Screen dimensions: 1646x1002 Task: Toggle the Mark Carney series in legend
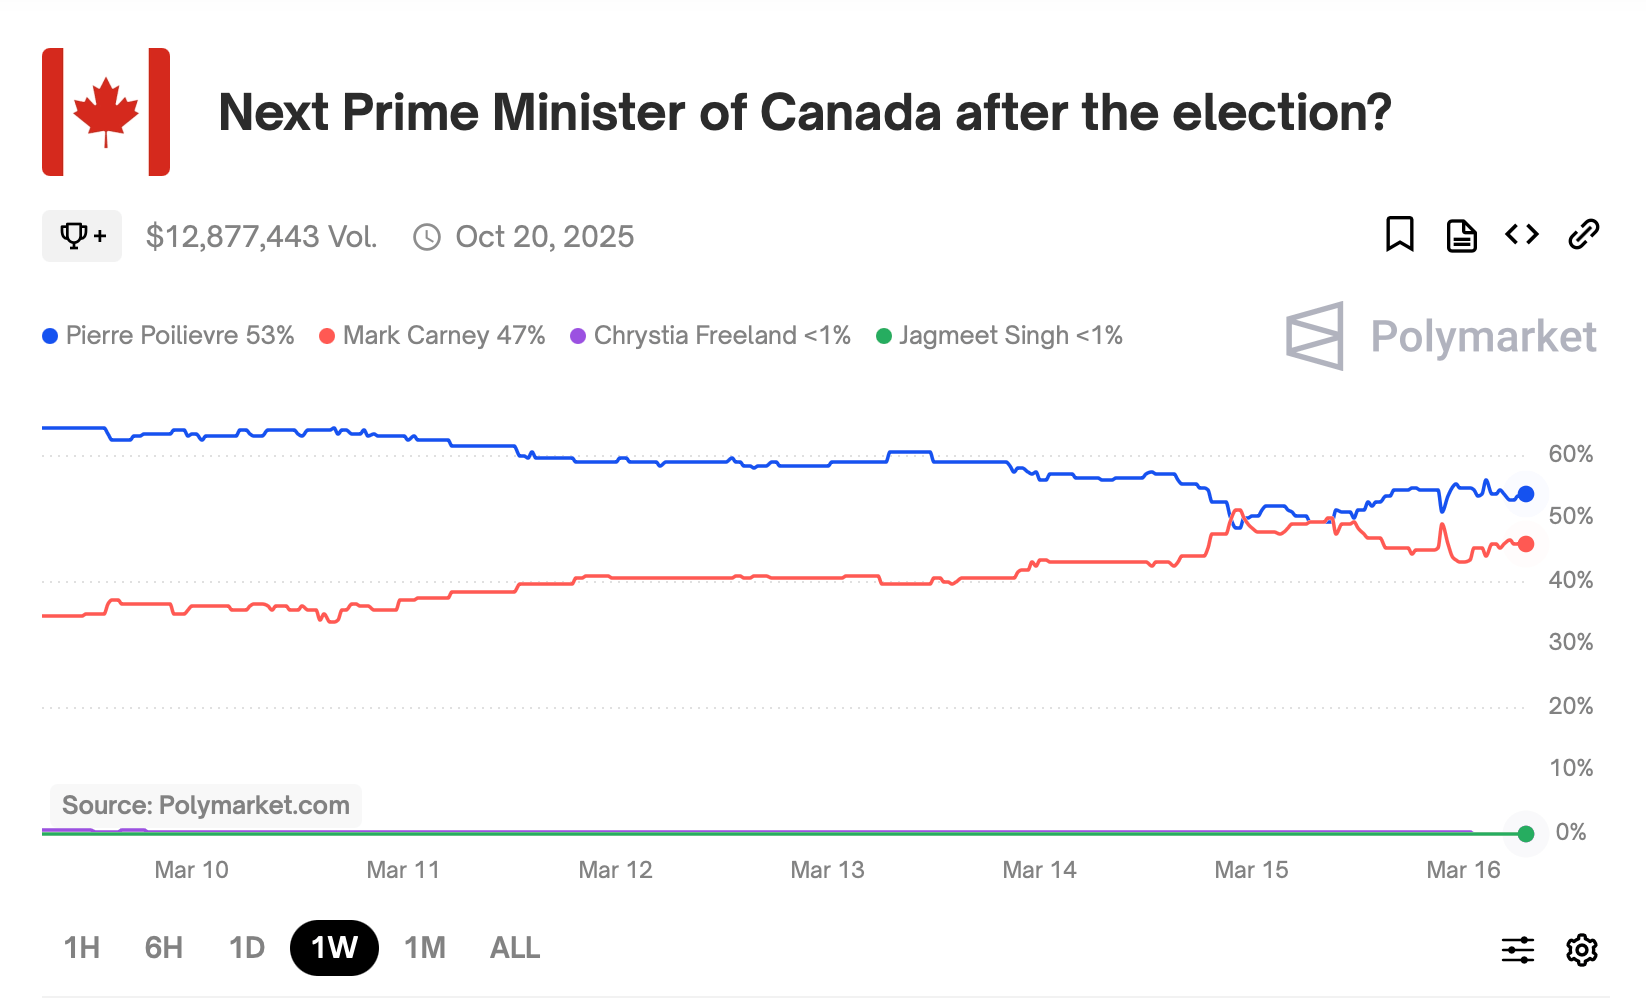pyautogui.click(x=432, y=335)
